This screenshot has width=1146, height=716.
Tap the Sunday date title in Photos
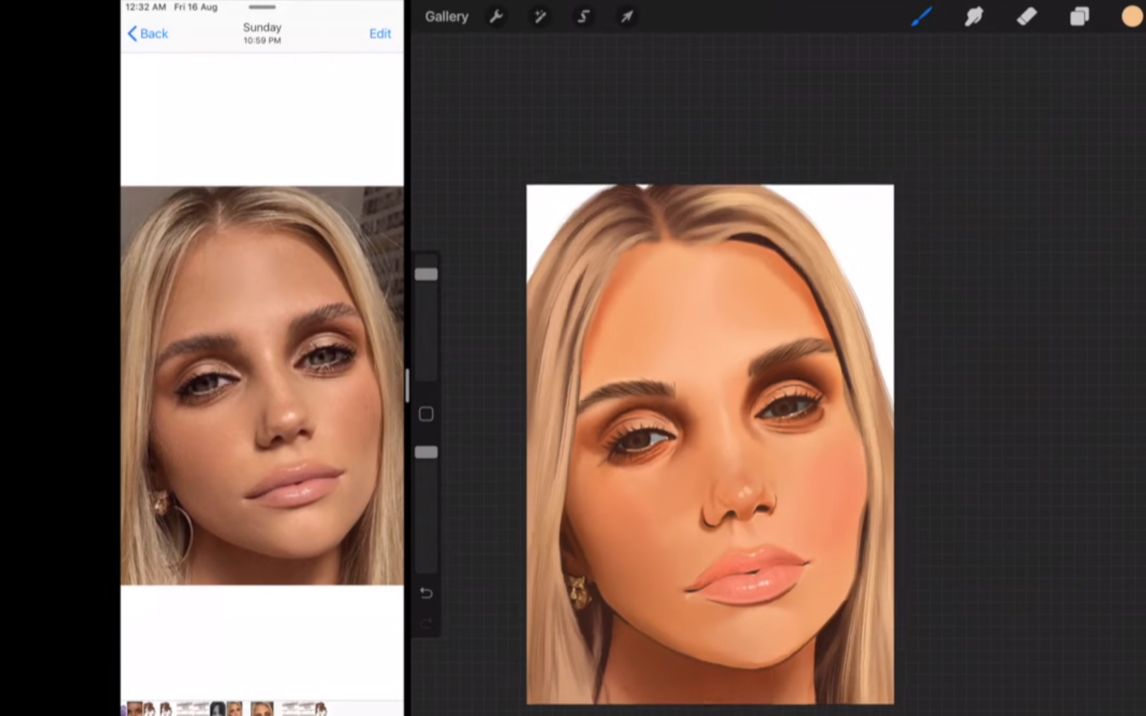point(262,28)
